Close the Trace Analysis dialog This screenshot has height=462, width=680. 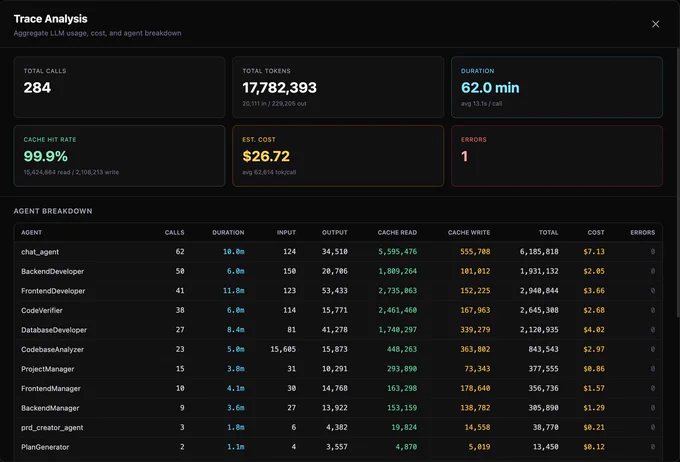coord(655,24)
